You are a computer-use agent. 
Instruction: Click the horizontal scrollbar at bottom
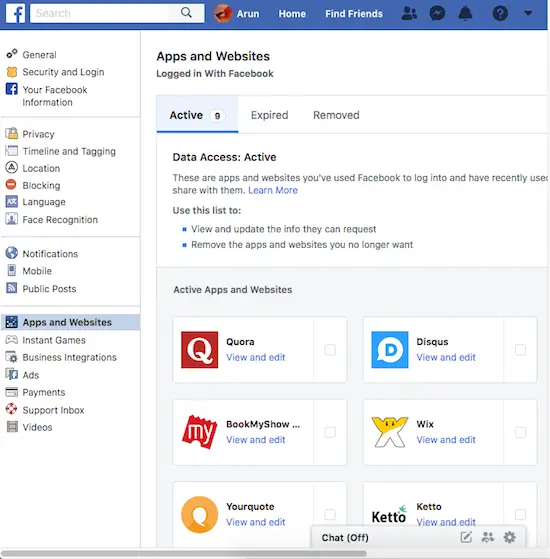[x=184, y=554]
